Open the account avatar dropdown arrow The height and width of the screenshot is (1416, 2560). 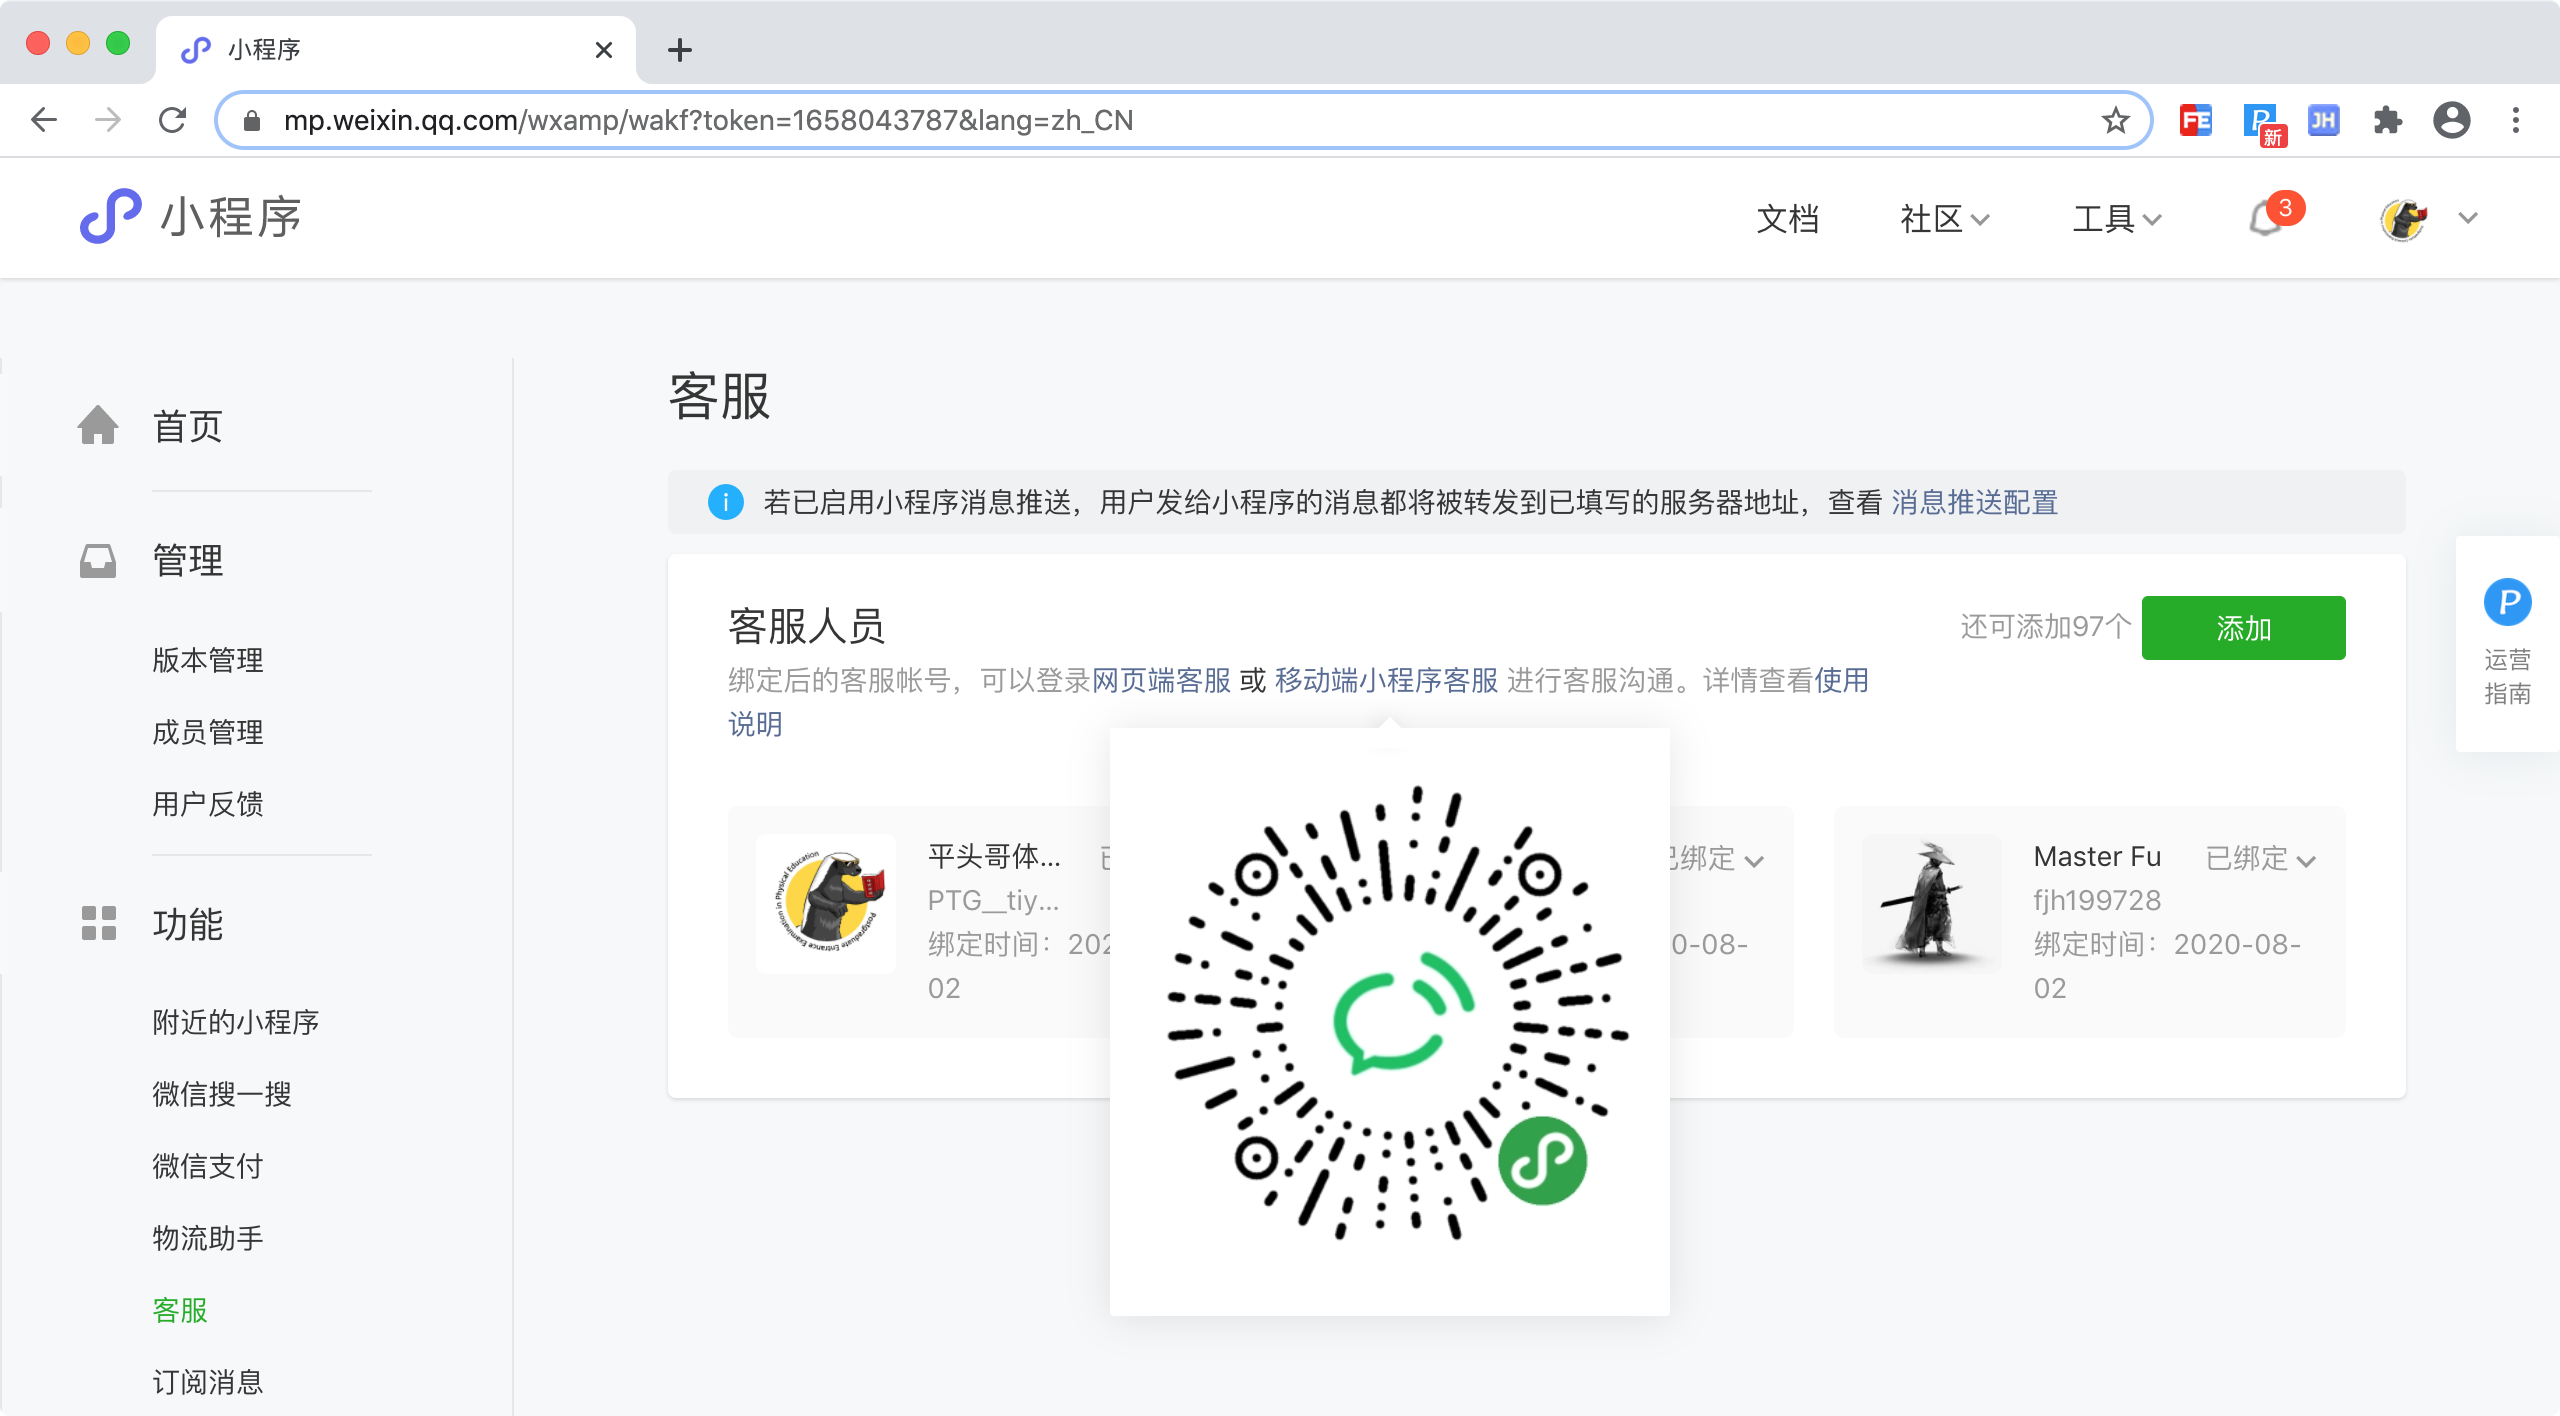(2467, 218)
